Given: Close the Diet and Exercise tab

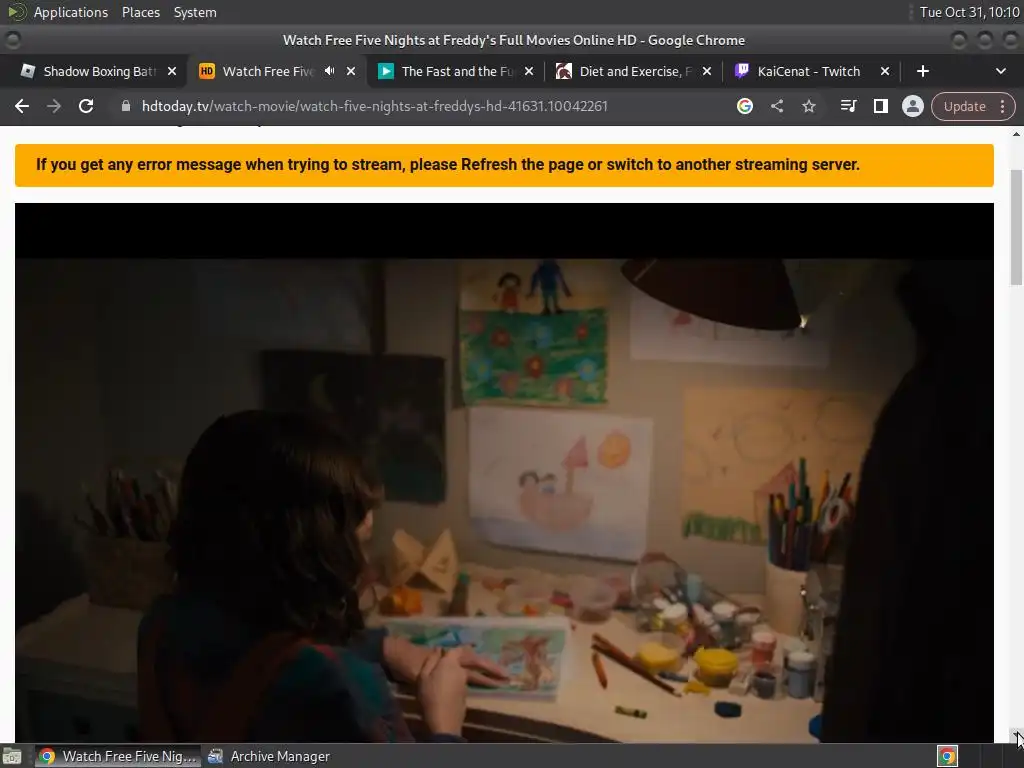Looking at the screenshot, I should 707,71.
